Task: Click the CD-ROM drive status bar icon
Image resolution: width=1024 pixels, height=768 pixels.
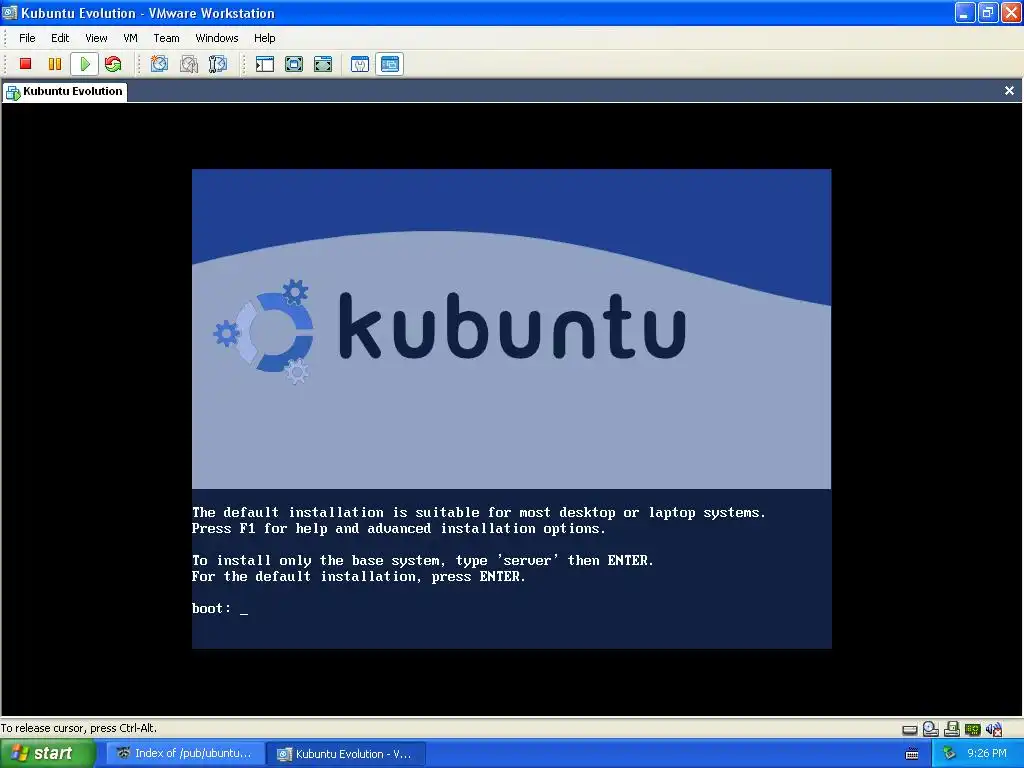Action: coord(931,729)
